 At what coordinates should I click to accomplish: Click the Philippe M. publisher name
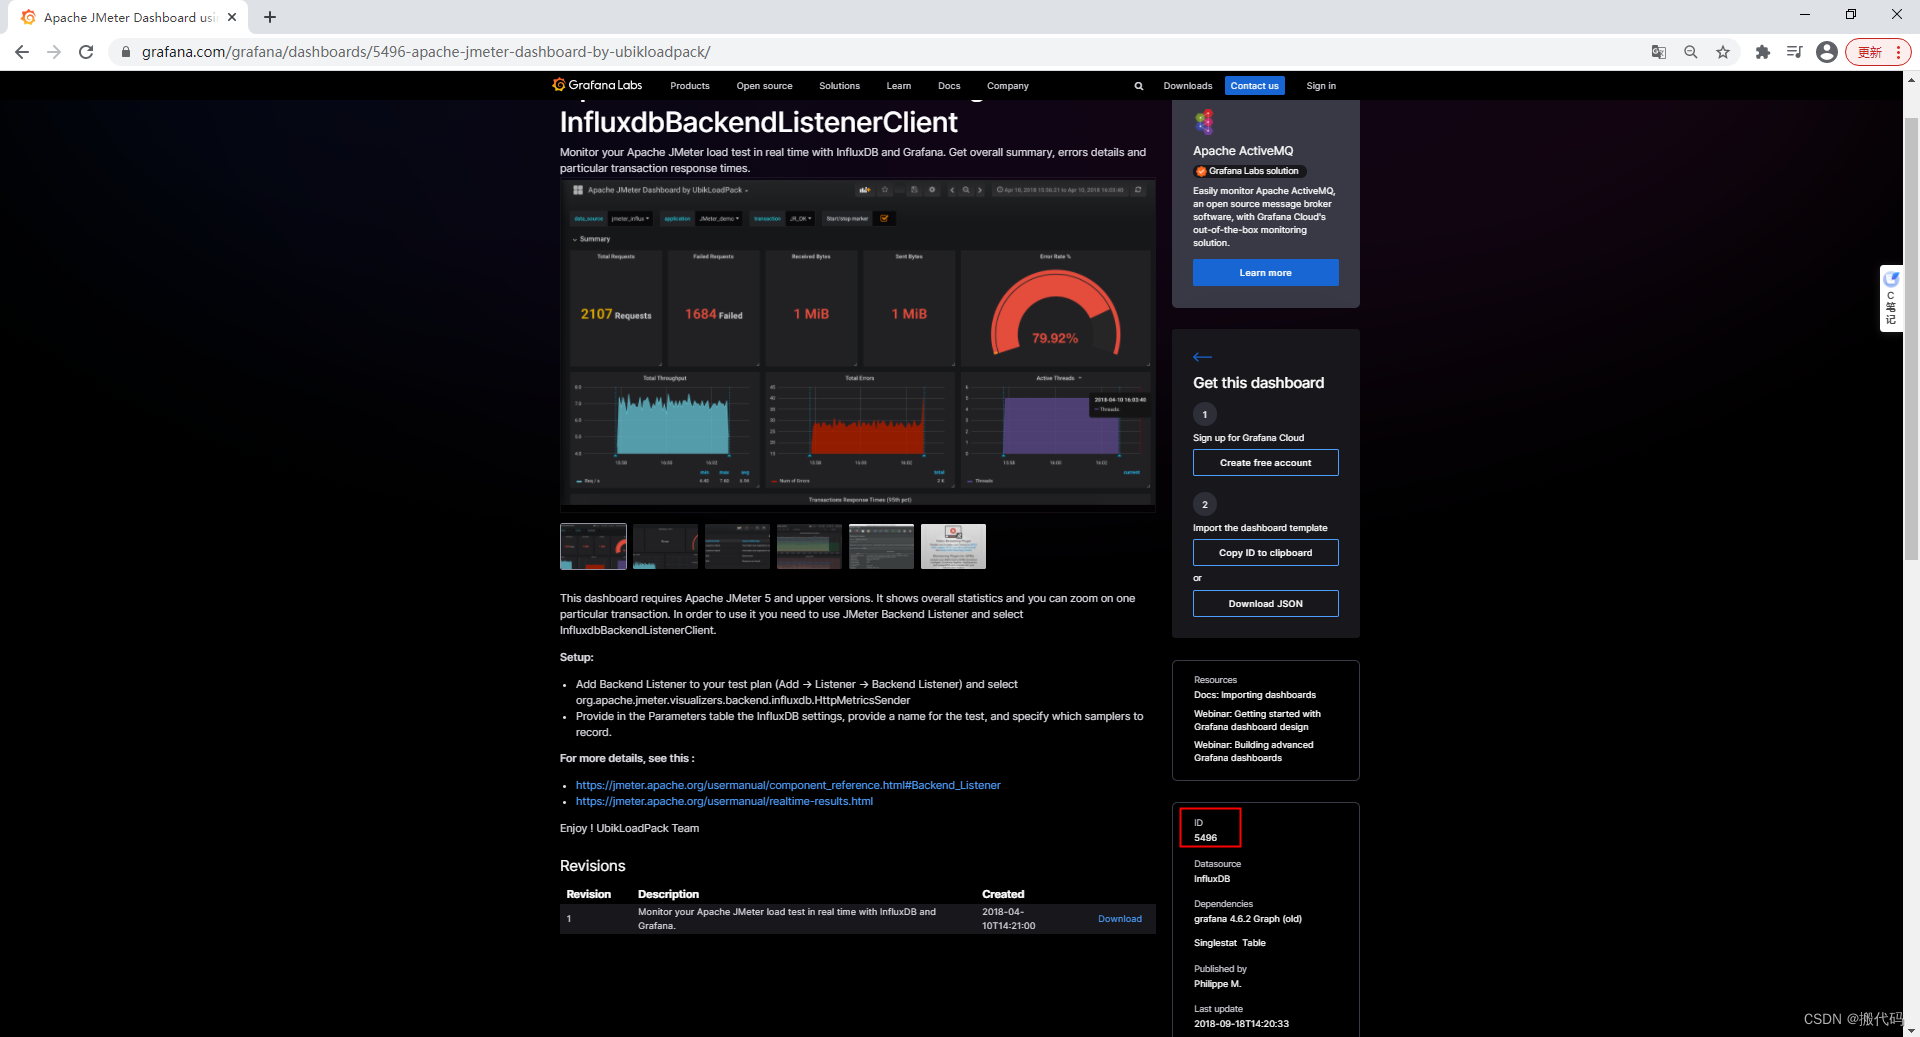pyautogui.click(x=1217, y=984)
